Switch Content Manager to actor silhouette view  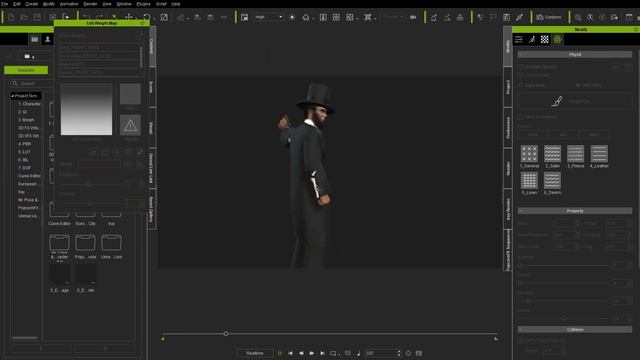click(x=47, y=39)
